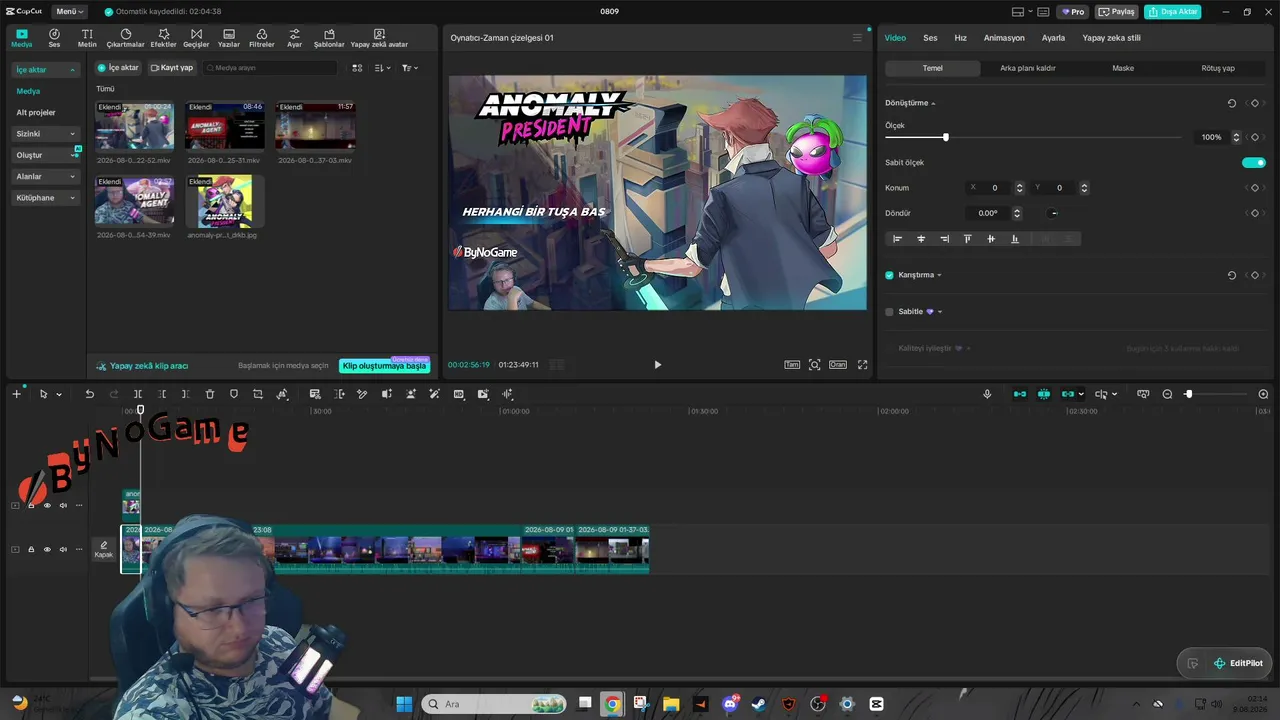The height and width of the screenshot is (720, 1280).
Task: Open the Arka planı kaldır sub-tab
Action: click(x=1028, y=68)
